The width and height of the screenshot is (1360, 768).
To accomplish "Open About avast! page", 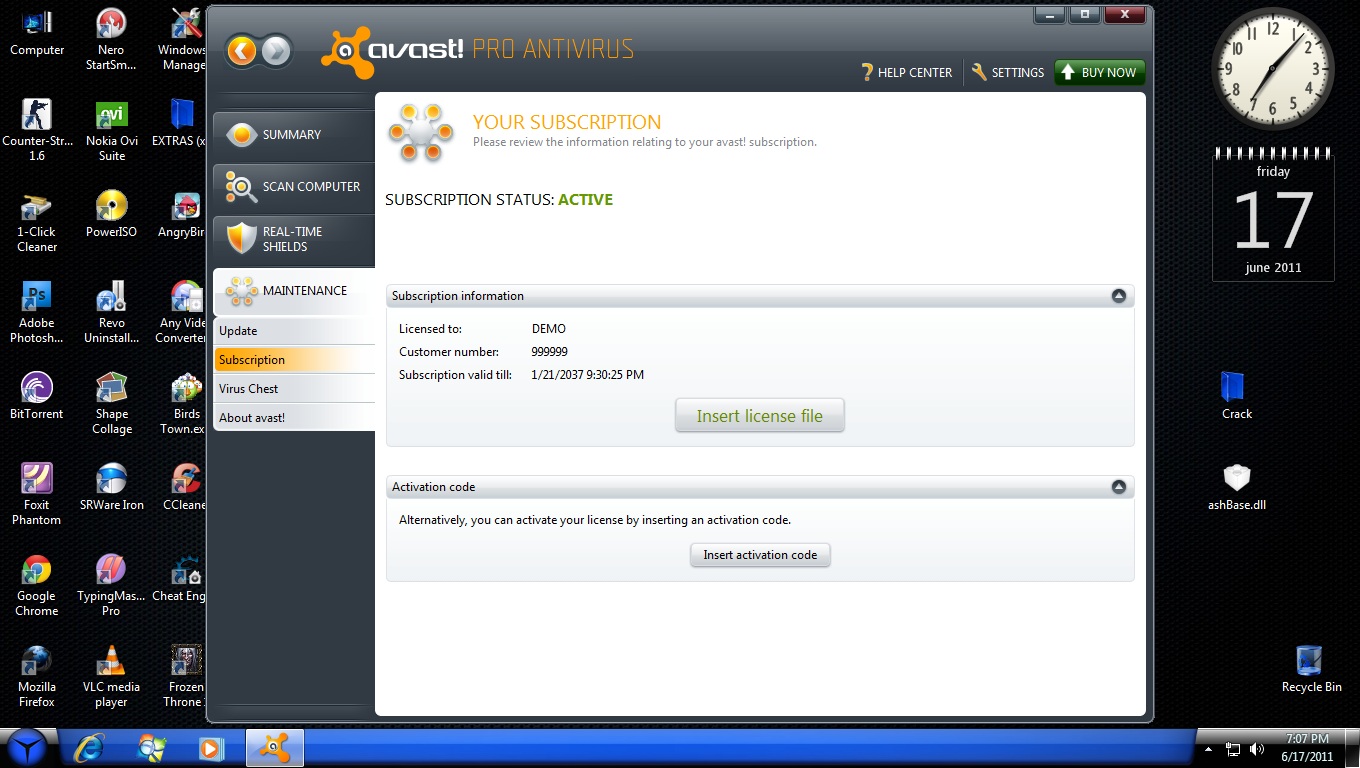I will 294,418.
